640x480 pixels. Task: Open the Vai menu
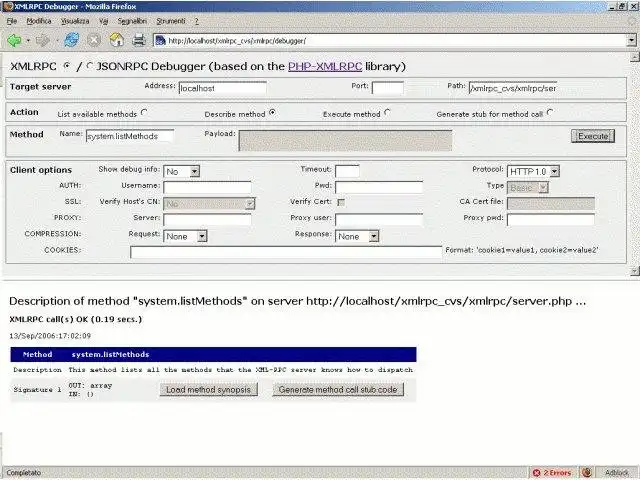[x=104, y=21]
